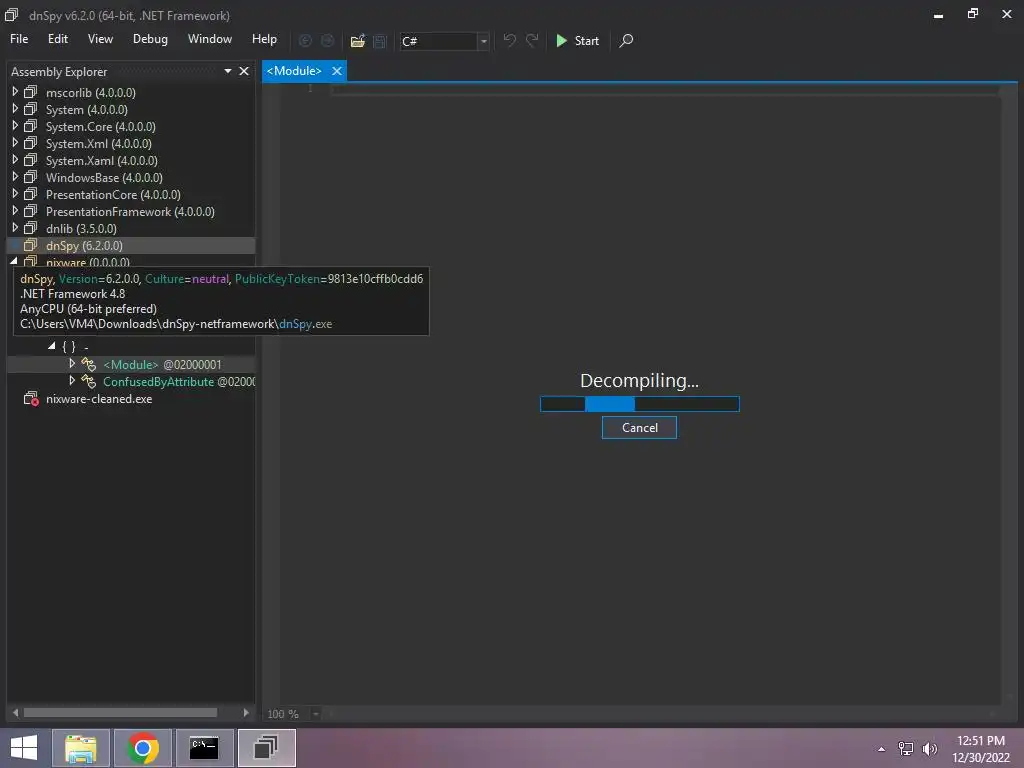Expand the mscorlib assembly node

point(15,92)
